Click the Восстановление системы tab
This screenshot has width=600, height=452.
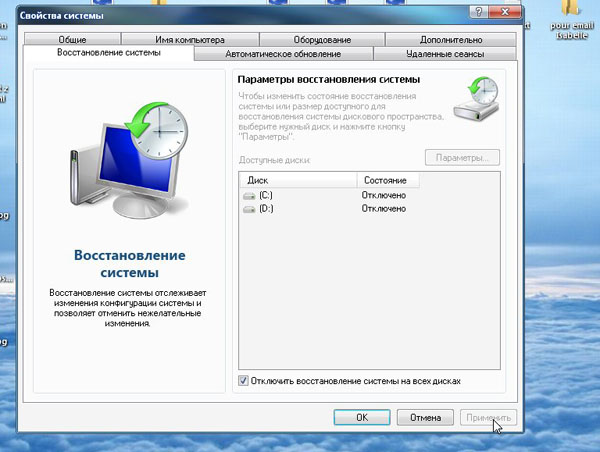click(108, 53)
